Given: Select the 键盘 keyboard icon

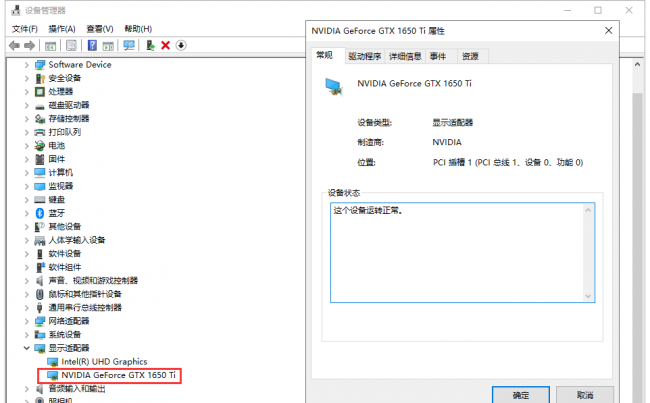Looking at the screenshot, I should [x=40, y=200].
